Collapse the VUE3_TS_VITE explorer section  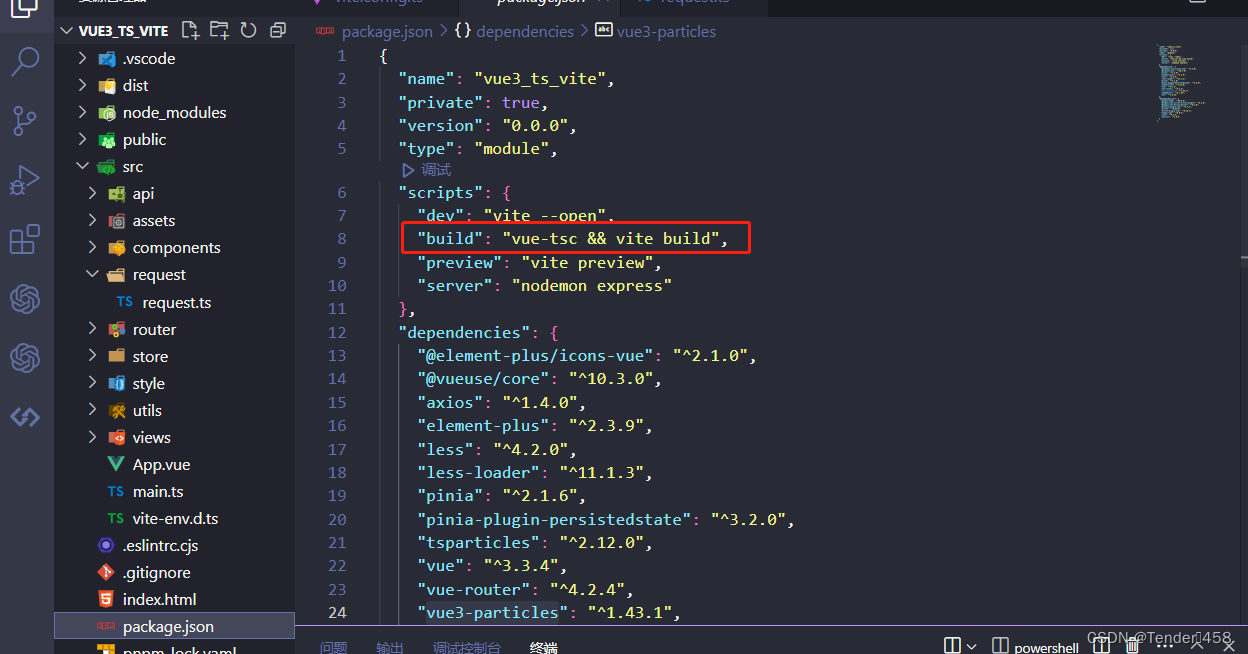tap(67, 31)
